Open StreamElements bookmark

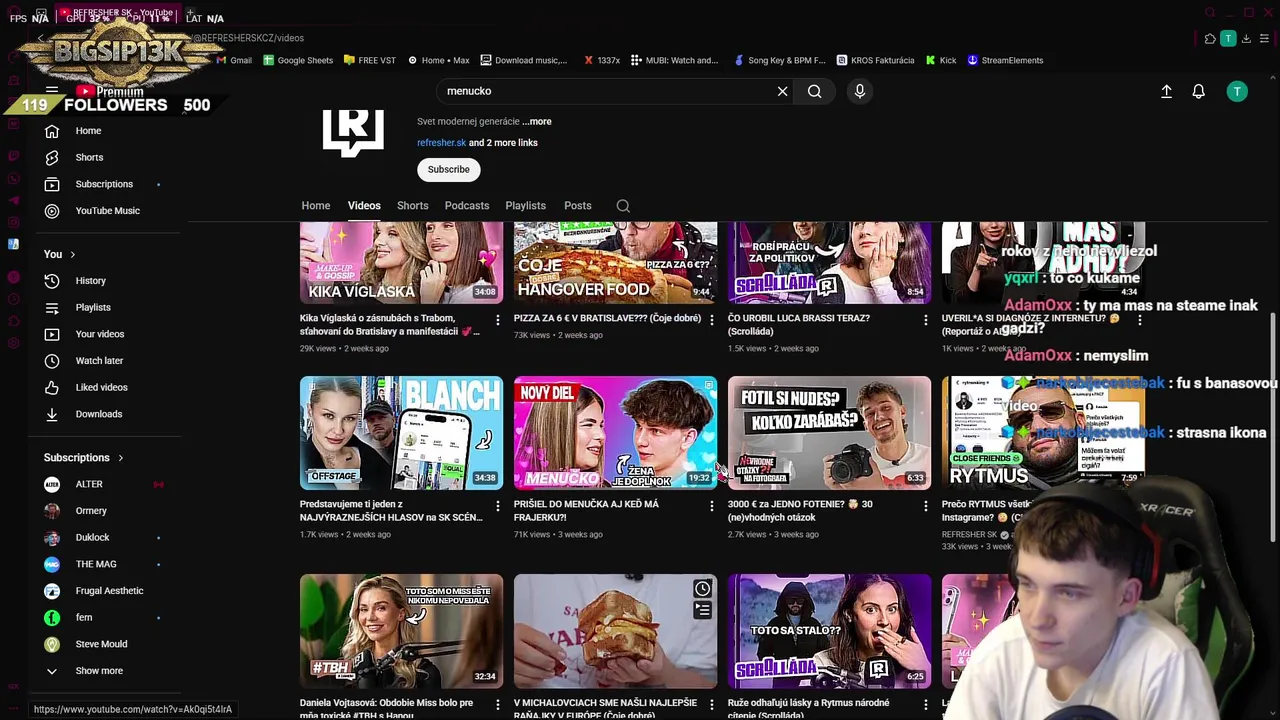(x=1004, y=61)
